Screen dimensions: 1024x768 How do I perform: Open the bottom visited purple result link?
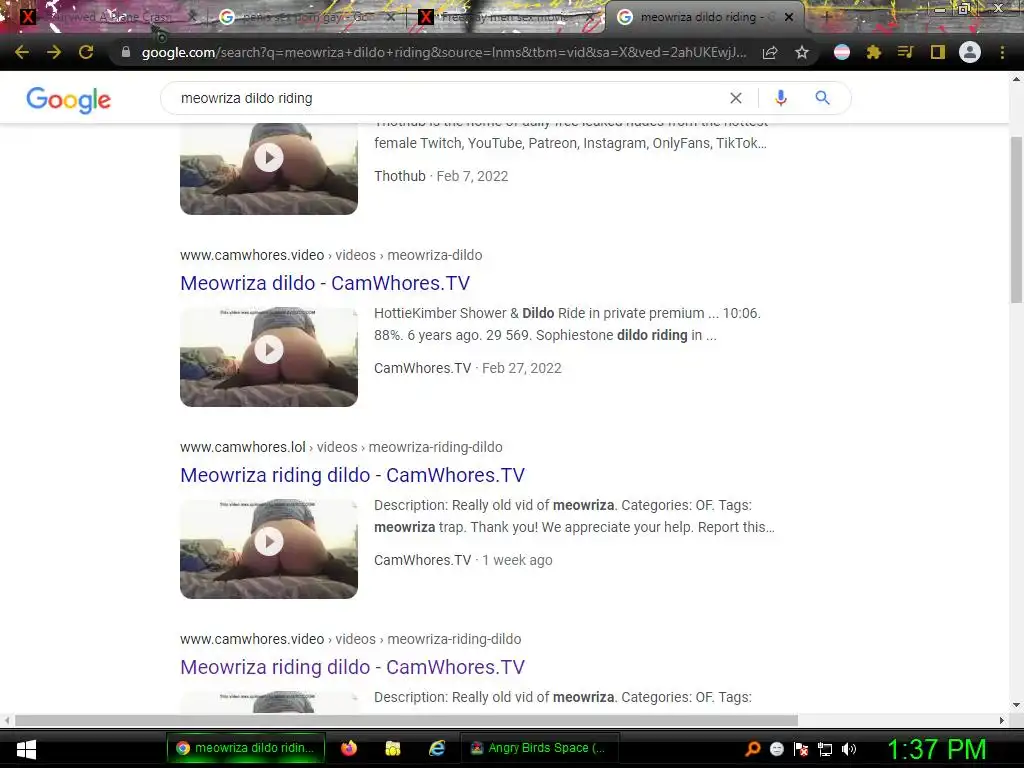353,667
